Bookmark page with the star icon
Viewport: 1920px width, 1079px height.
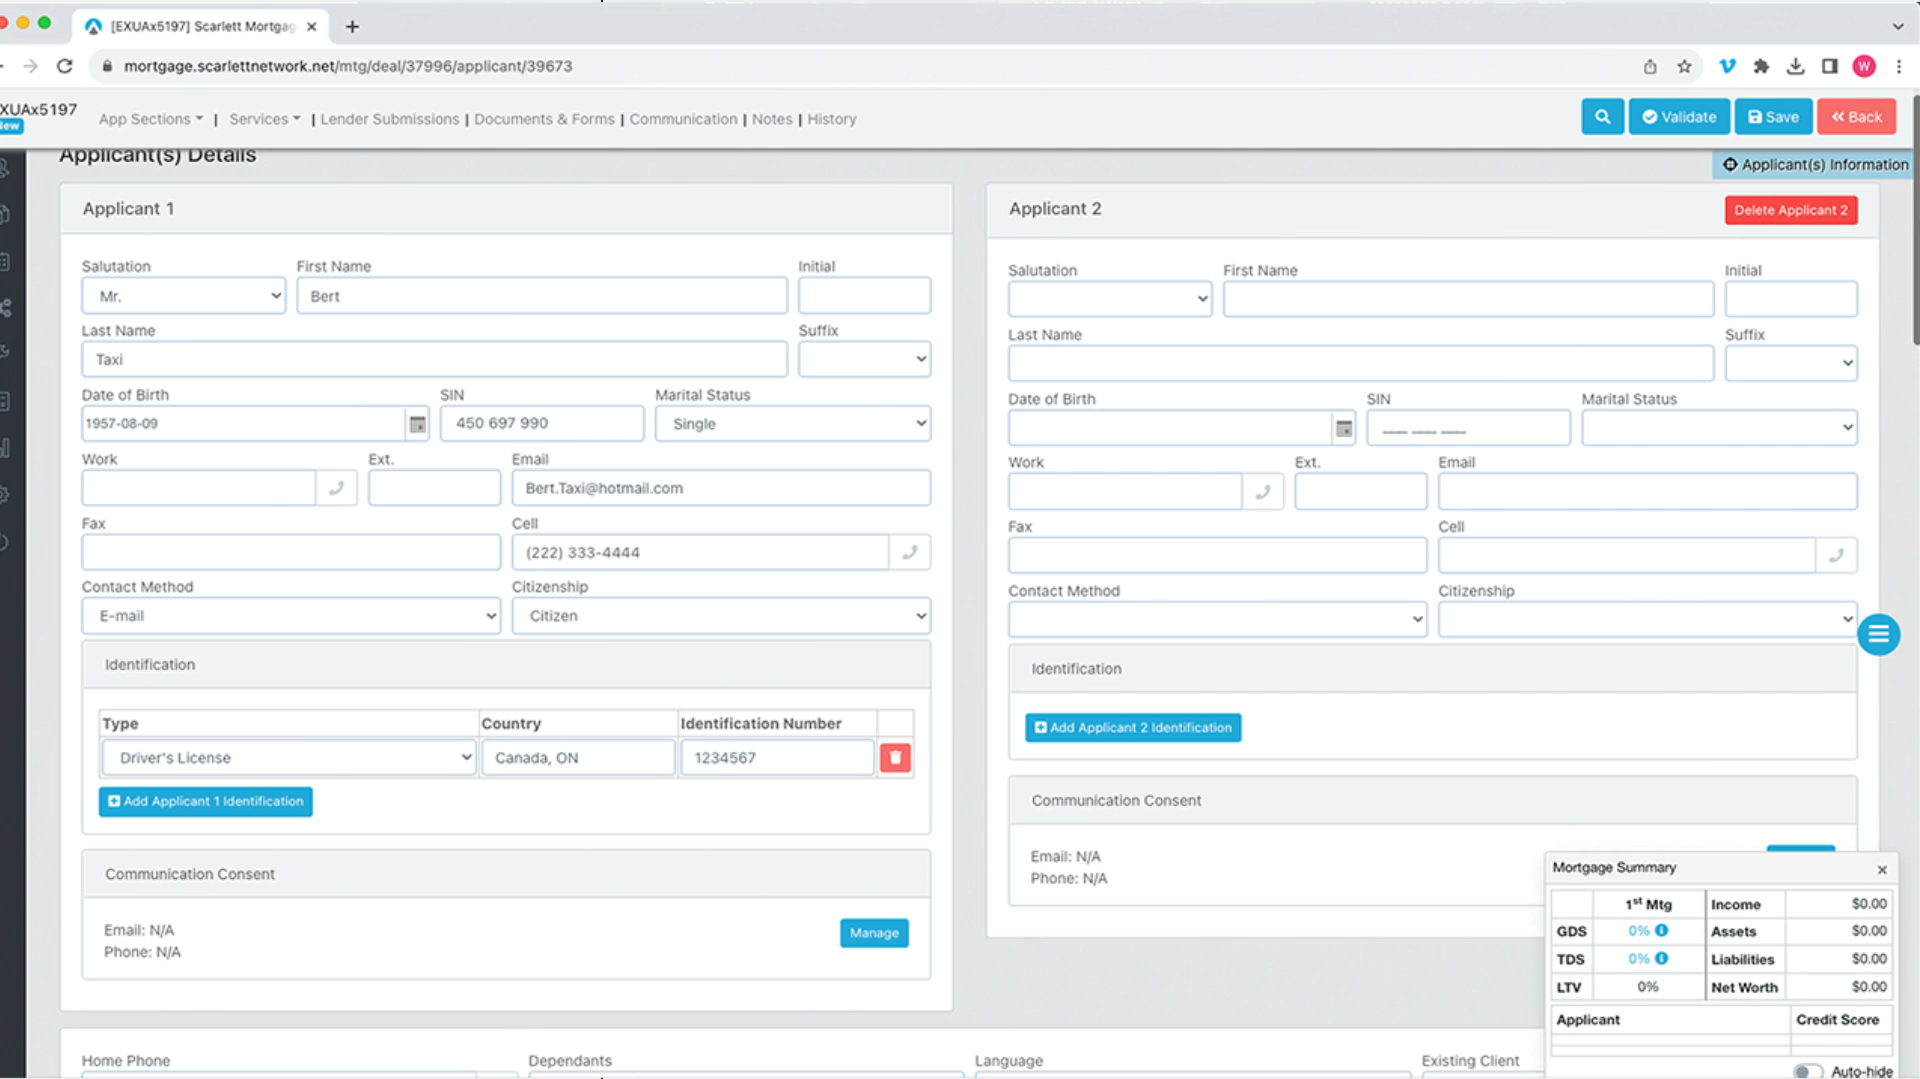pyautogui.click(x=1684, y=66)
